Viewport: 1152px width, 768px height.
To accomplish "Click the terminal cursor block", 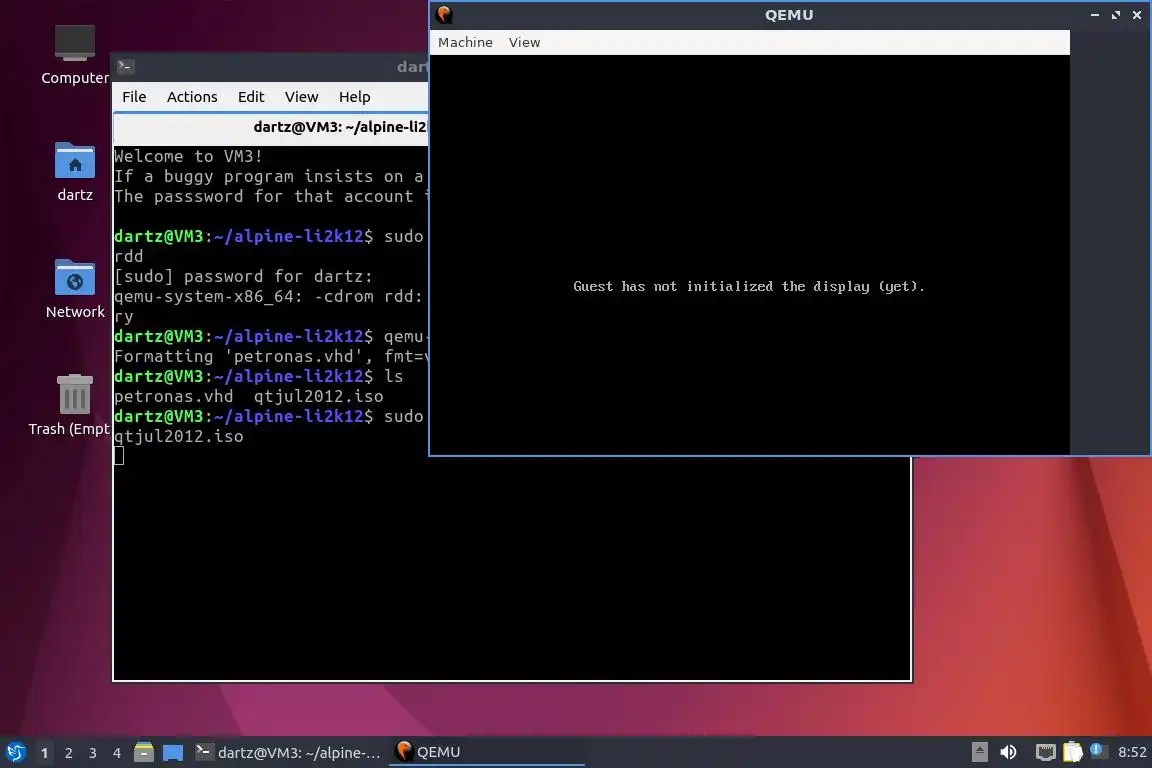I will coord(119,456).
